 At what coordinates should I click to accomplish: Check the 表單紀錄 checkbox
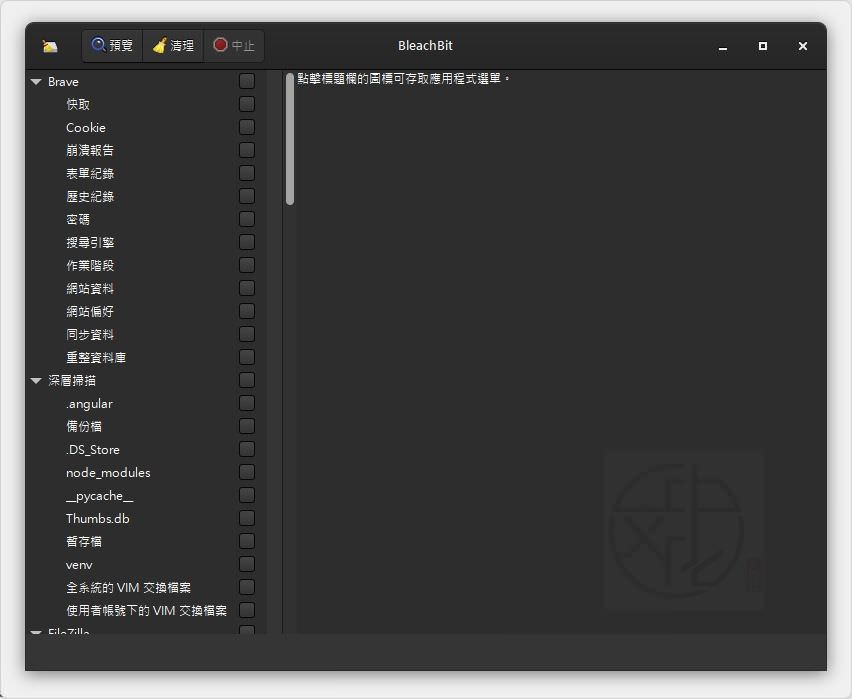point(247,173)
